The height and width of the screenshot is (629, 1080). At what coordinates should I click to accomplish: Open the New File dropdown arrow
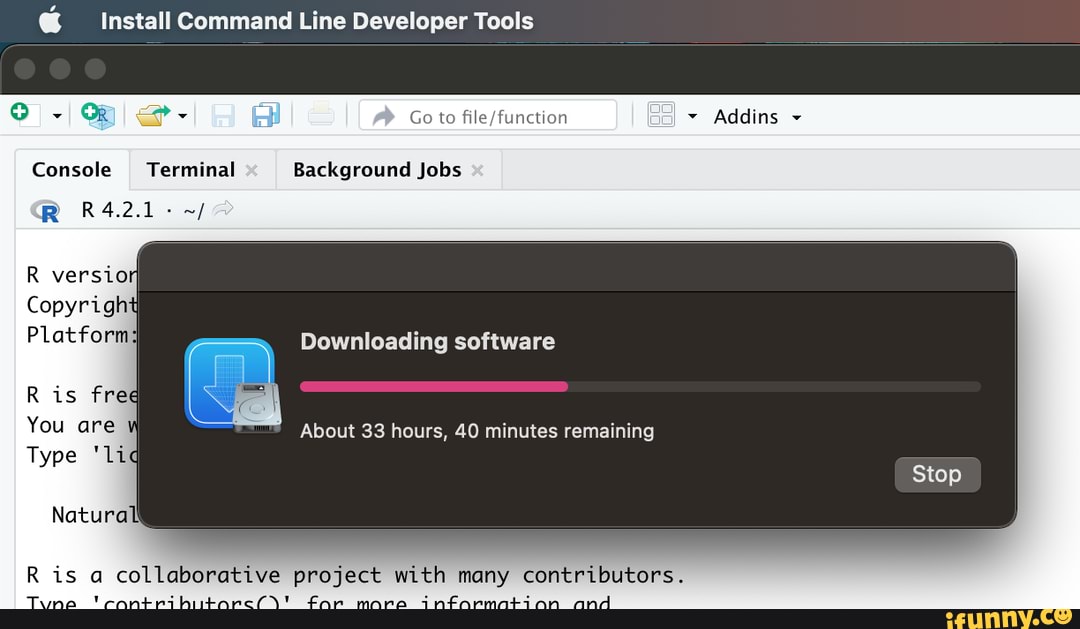56,118
